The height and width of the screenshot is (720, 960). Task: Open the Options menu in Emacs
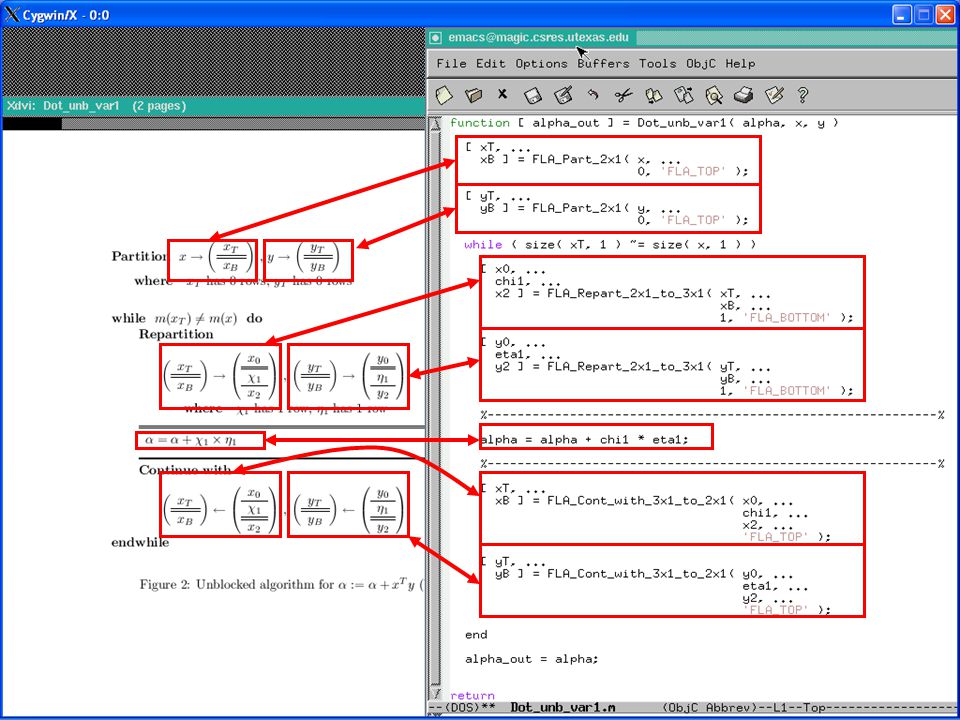pyautogui.click(x=541, y=64)
